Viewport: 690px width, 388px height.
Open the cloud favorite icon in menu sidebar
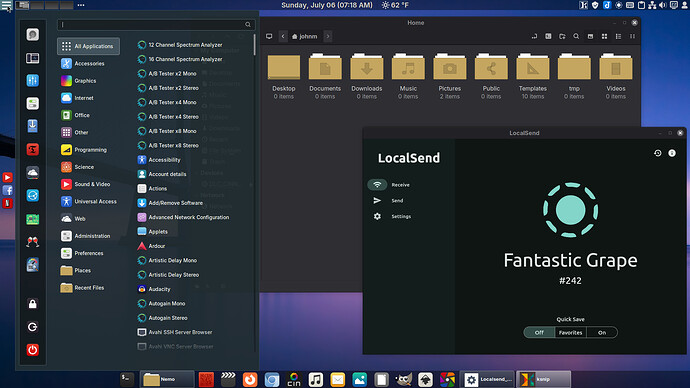33,172
